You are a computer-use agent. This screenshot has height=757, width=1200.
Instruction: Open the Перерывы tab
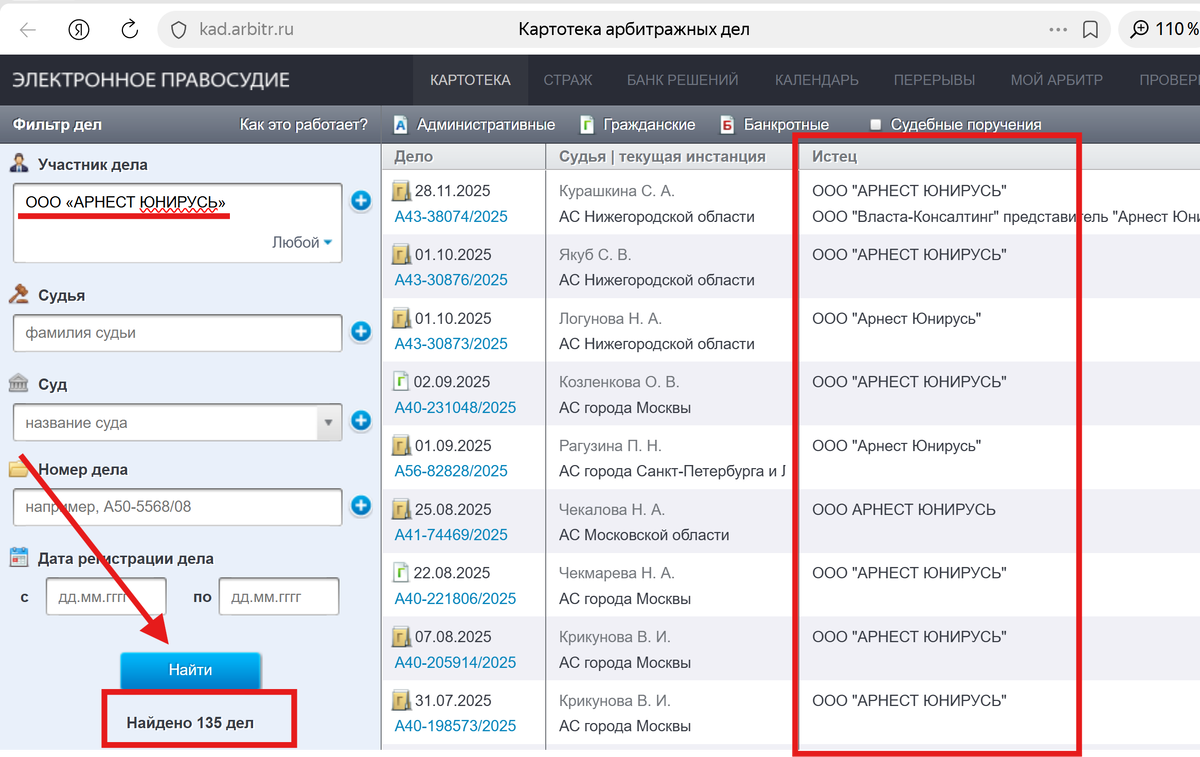[934, 80]
